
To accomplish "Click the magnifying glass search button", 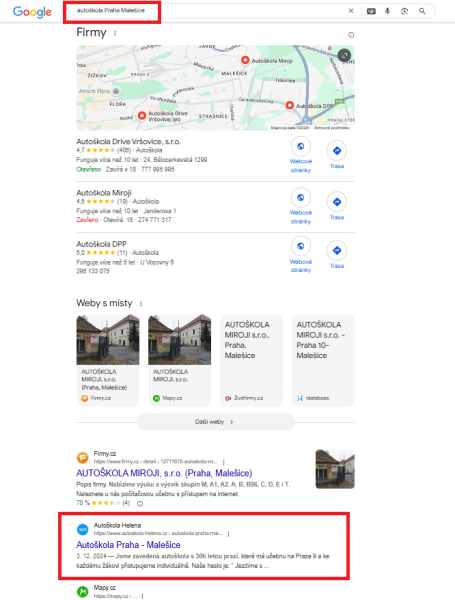I will 422,11.
